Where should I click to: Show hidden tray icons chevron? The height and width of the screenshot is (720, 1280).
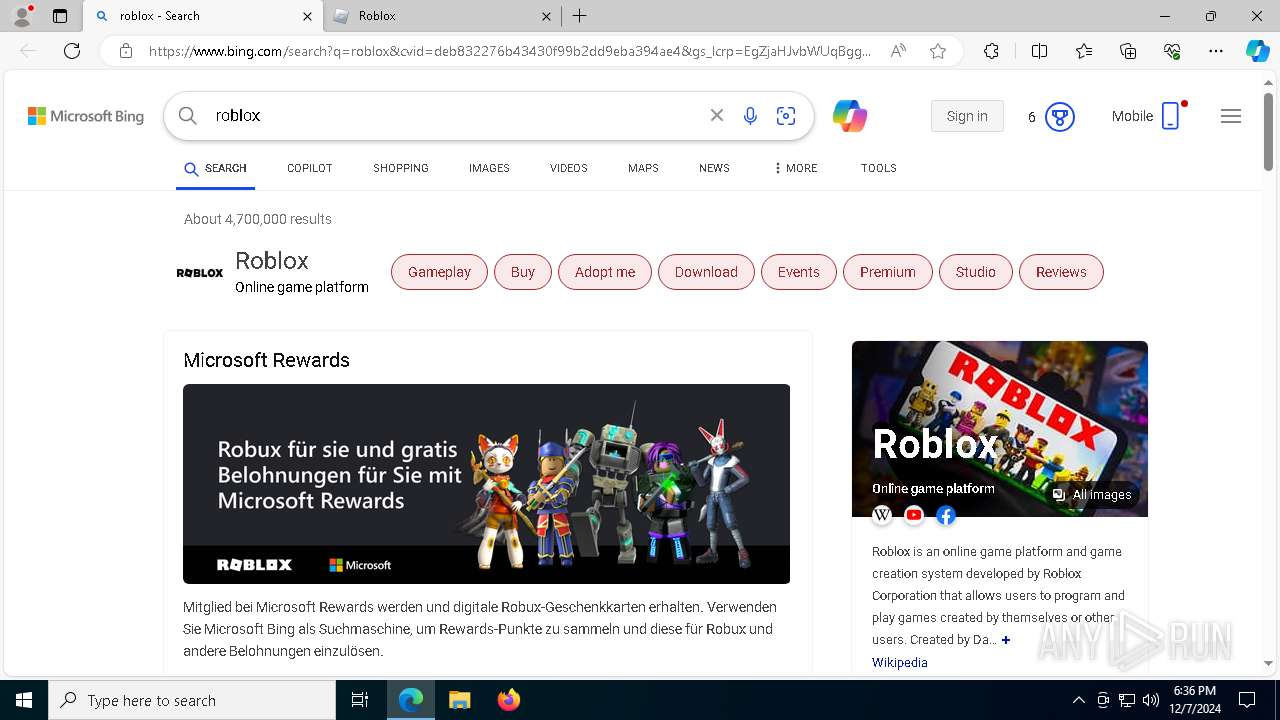[x=1078, y=700]
